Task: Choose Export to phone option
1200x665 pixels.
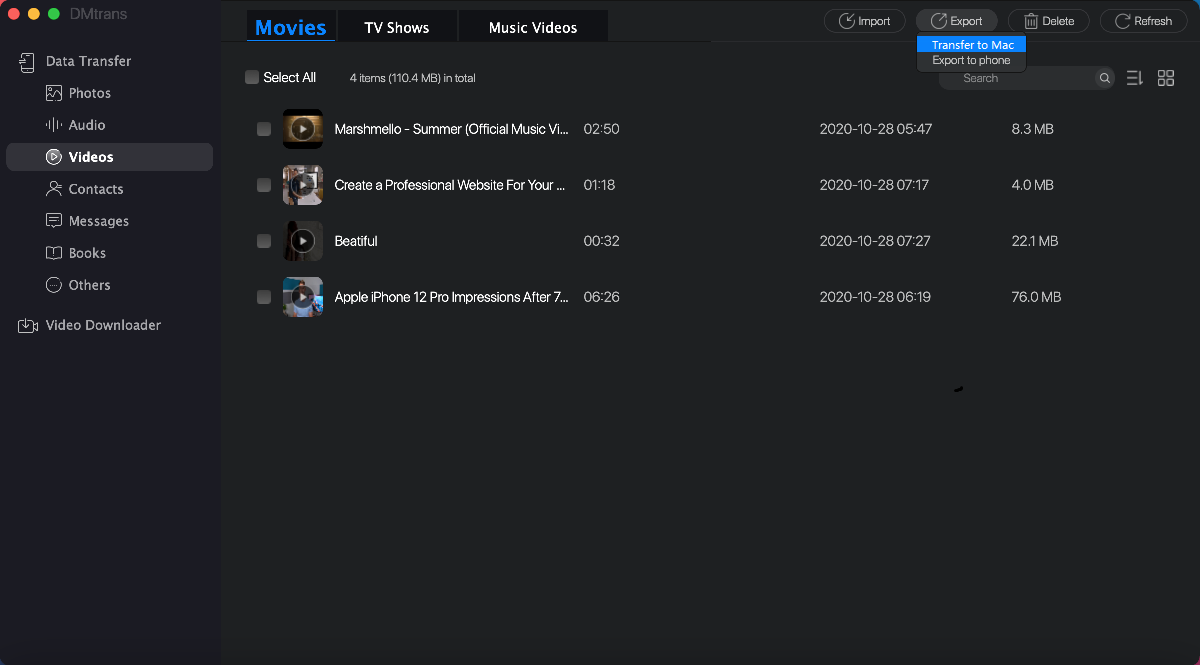Action: tap(971, 60)
